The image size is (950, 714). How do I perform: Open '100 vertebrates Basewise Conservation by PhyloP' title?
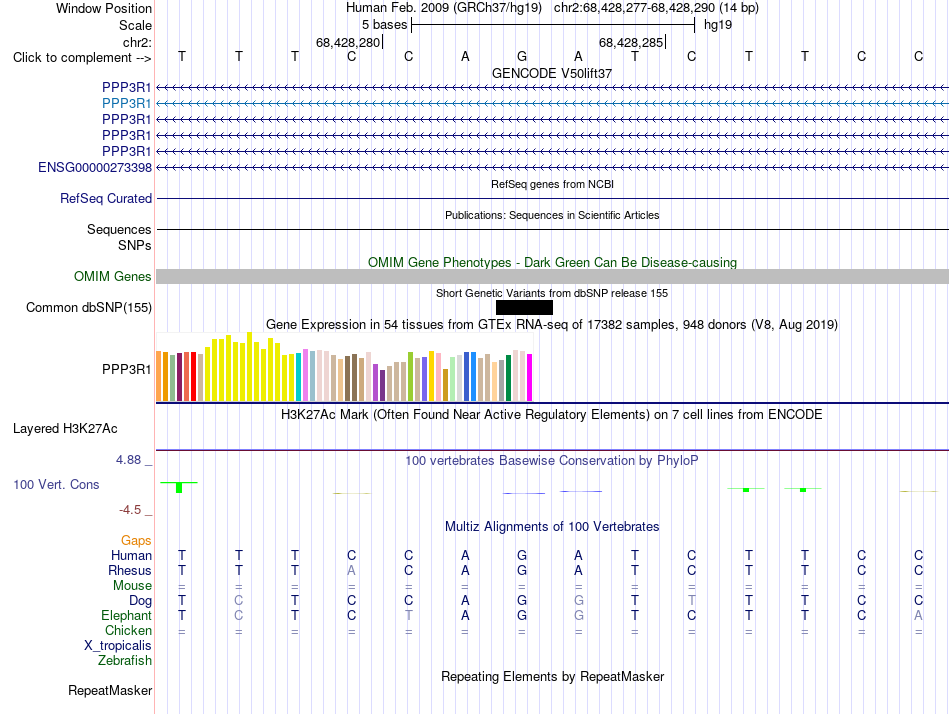552,461
